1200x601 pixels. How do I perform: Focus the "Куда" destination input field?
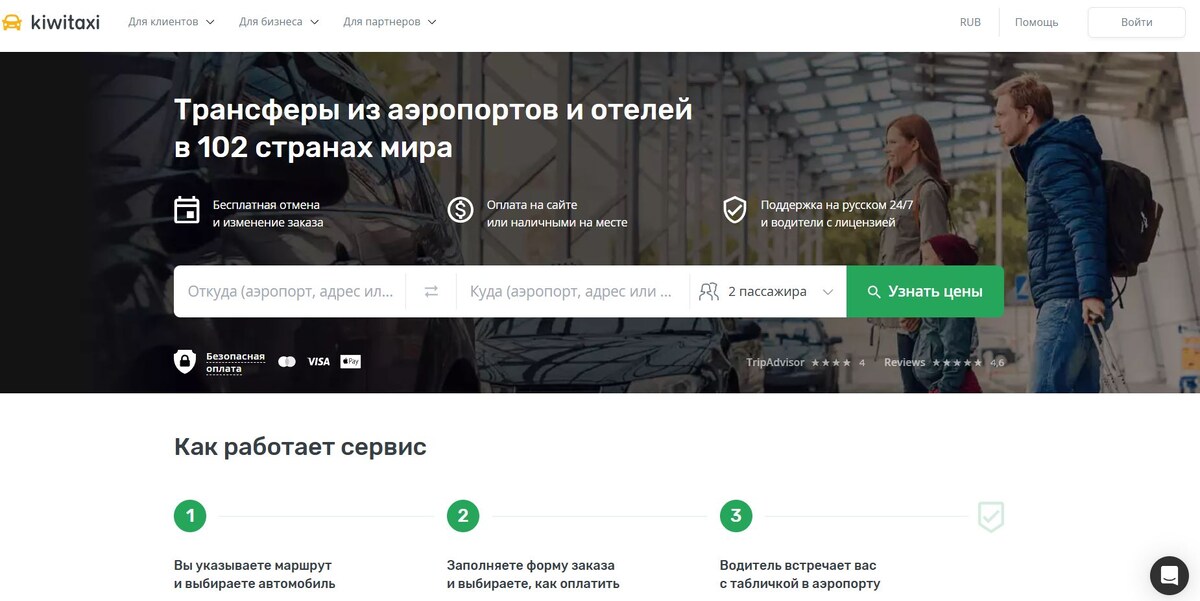(x=572, y=291)
